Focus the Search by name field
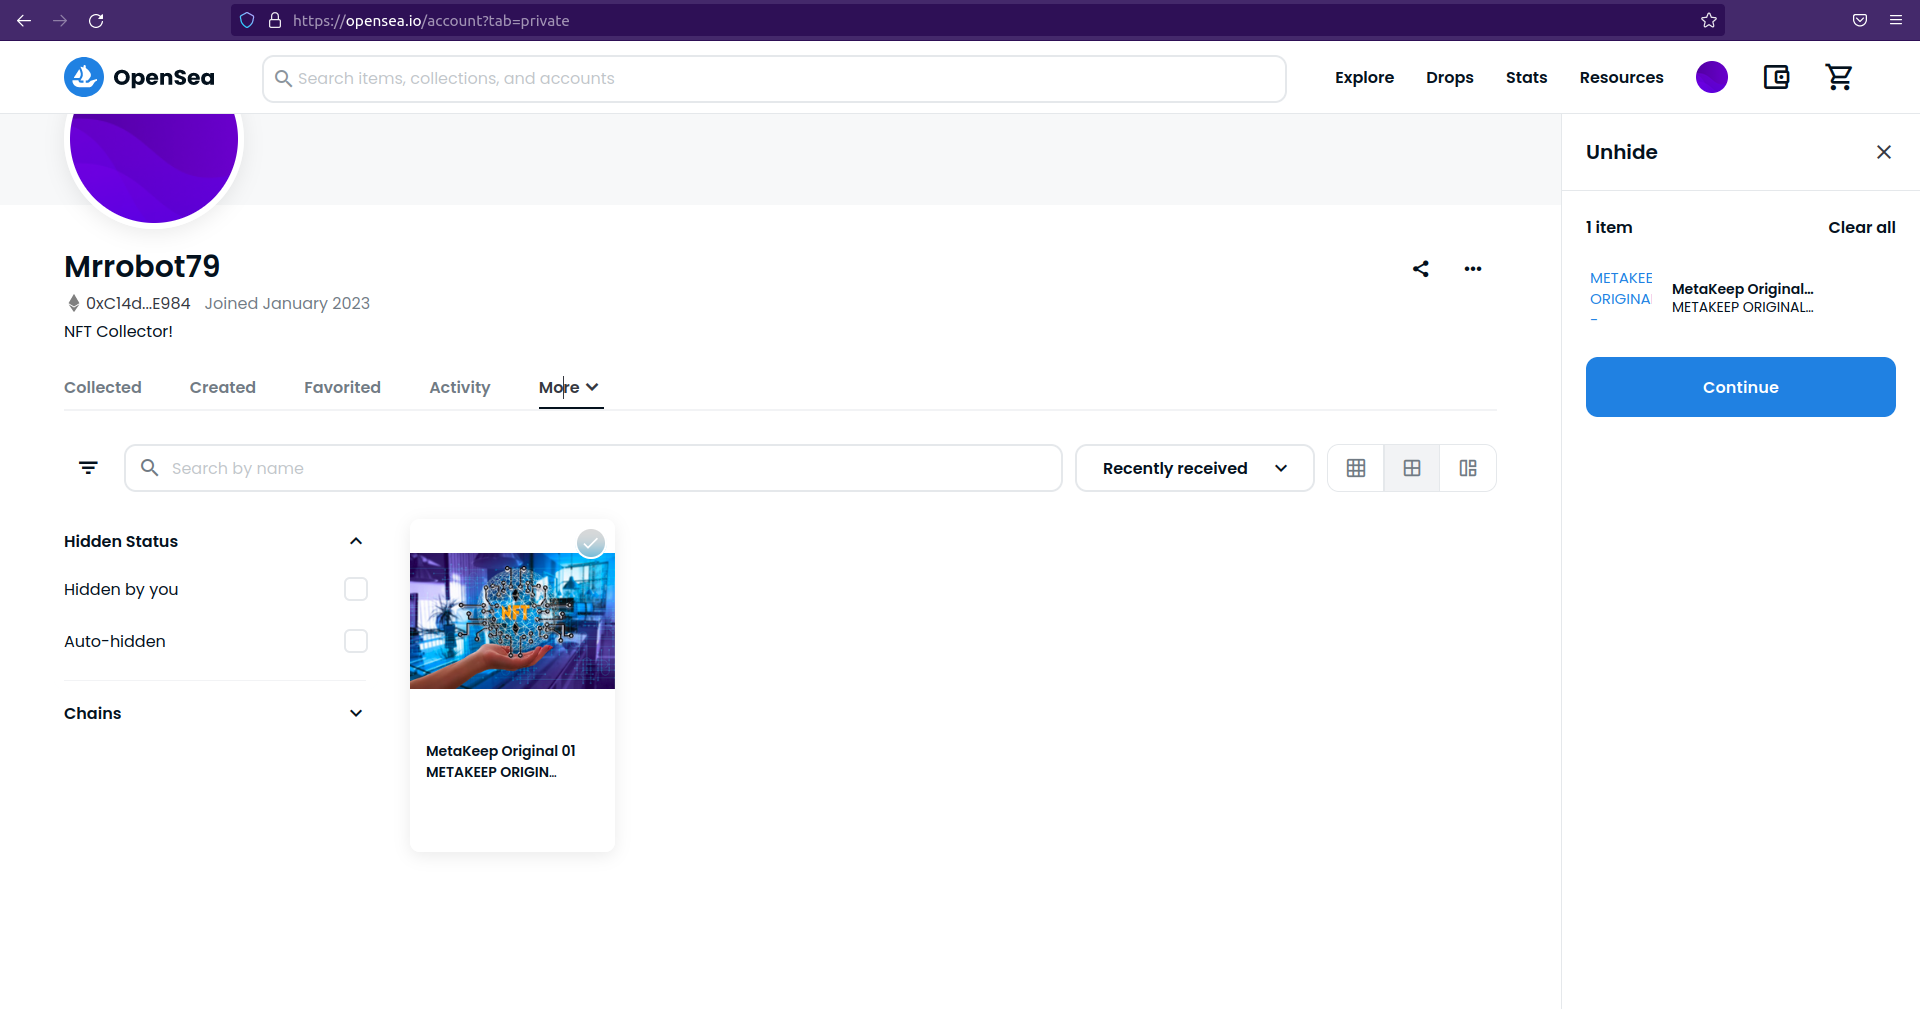The height and width of the screenshot is (1009, 1920). 593,468
